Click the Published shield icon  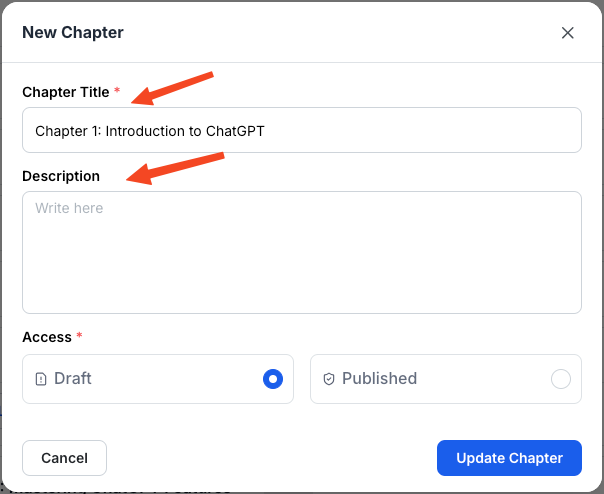(329, 379)
